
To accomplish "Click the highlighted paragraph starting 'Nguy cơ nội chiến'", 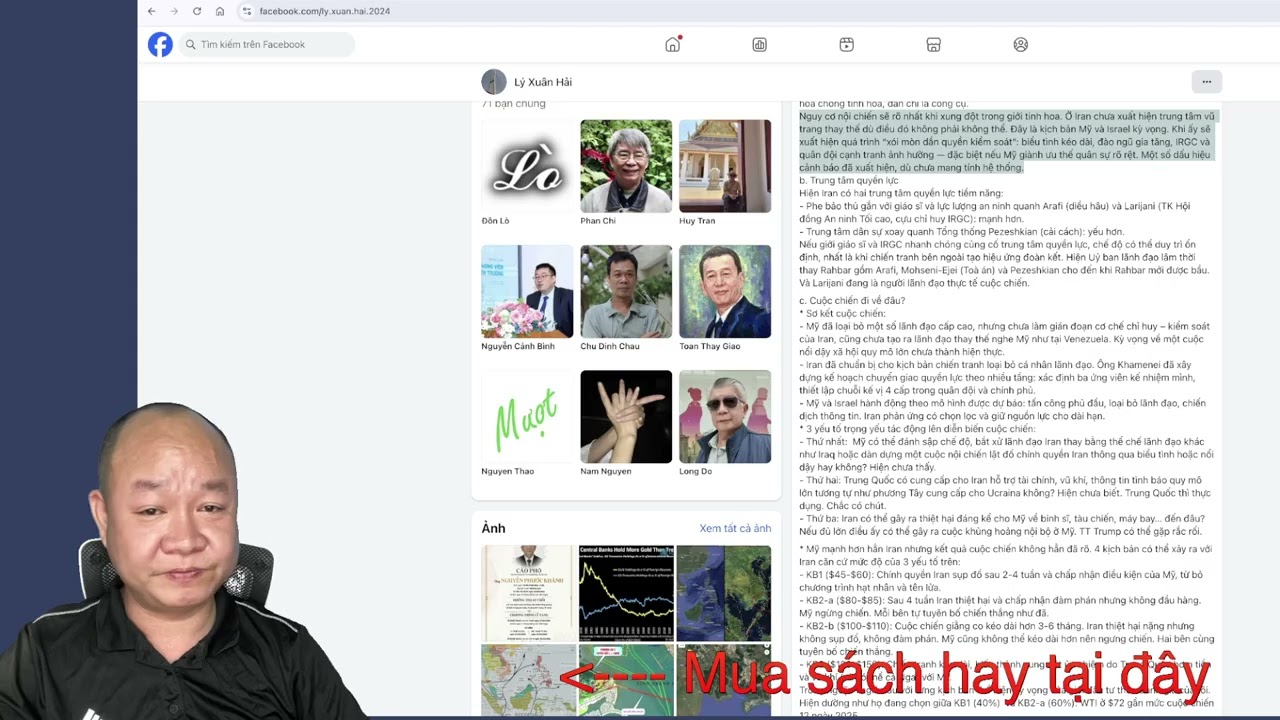I will click(1007, 142).
